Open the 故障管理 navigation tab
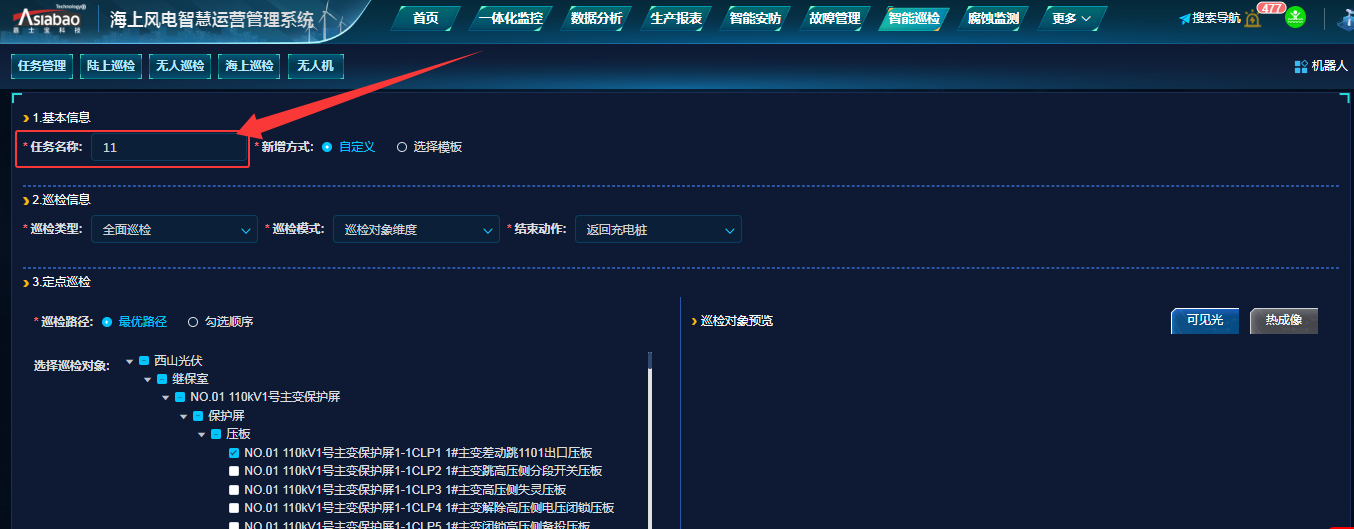The width and height of the screenshot is (1354, 529). [x=834, y=18]
